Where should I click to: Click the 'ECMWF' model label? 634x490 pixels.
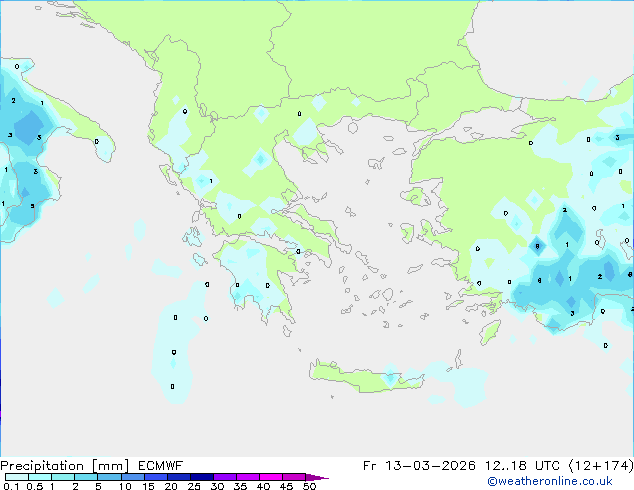161,466
